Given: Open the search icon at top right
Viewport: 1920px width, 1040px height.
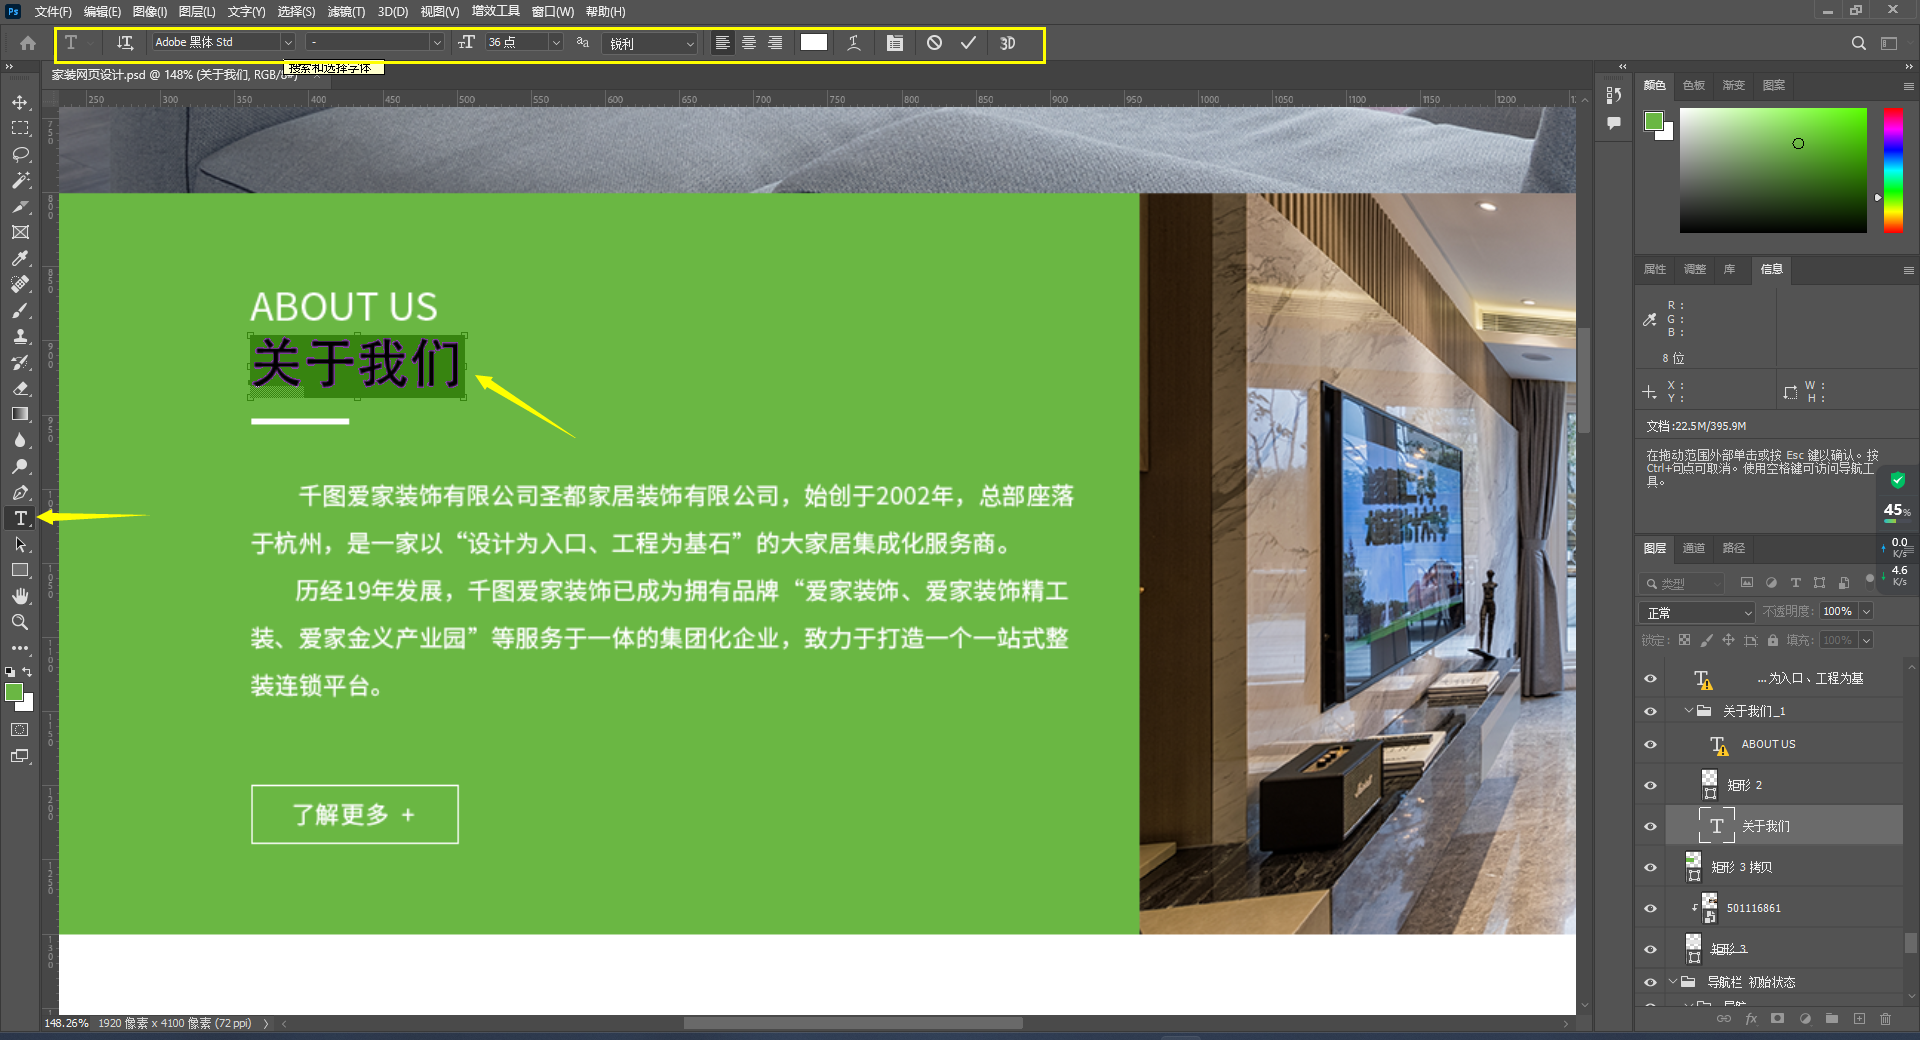Looking at the screenshot, I should pos(1858,43).
